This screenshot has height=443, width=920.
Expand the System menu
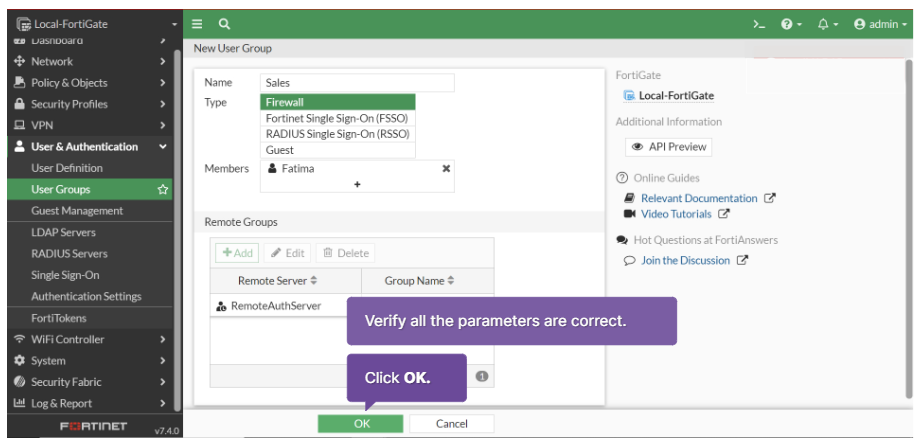pos(89,361)
